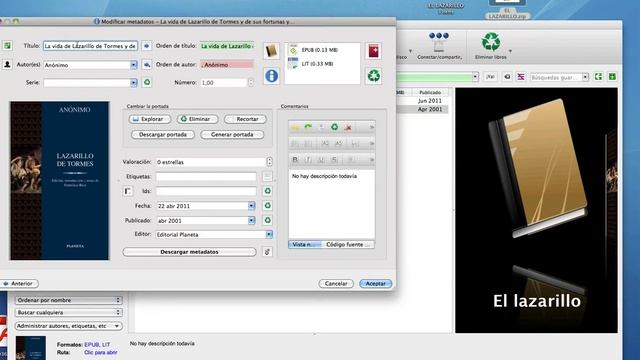Image resolution: width=640 pixels, height=360 pixels.
Task: Expand the formatting row overflow chevron beside Bold
Action: point(371,160)
